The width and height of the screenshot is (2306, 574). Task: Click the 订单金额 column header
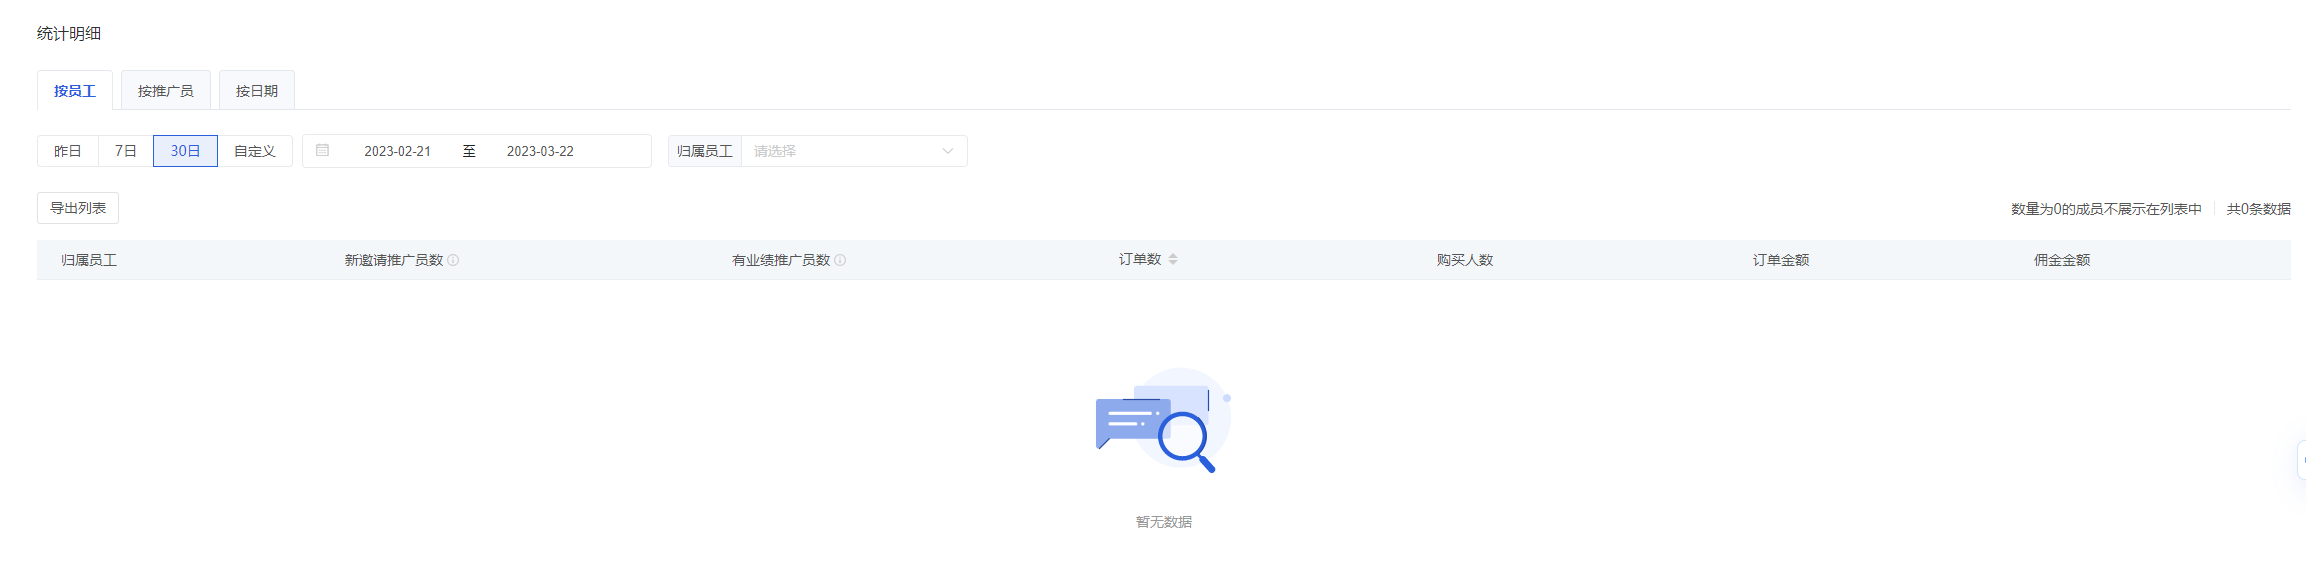click(1781, 260)
